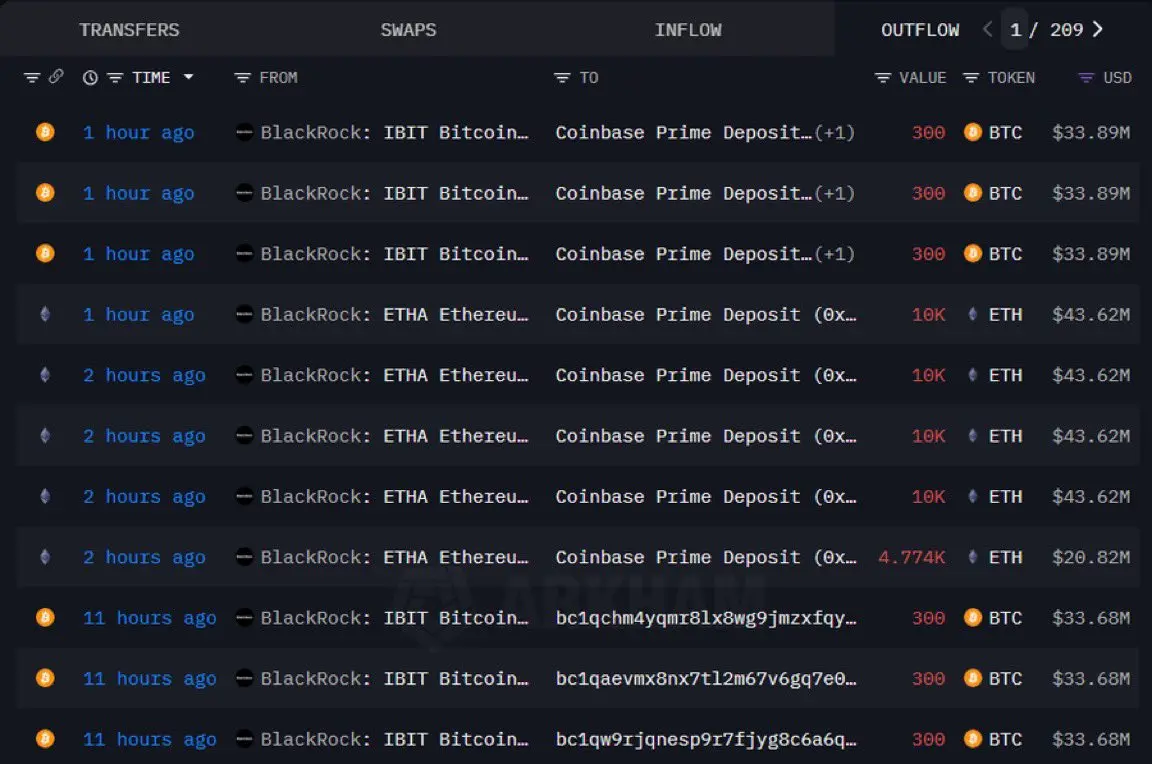Switch to the TRANSFERS tab
The image size is (1152, 764).
pyautogui.click(x=129, y=30)
